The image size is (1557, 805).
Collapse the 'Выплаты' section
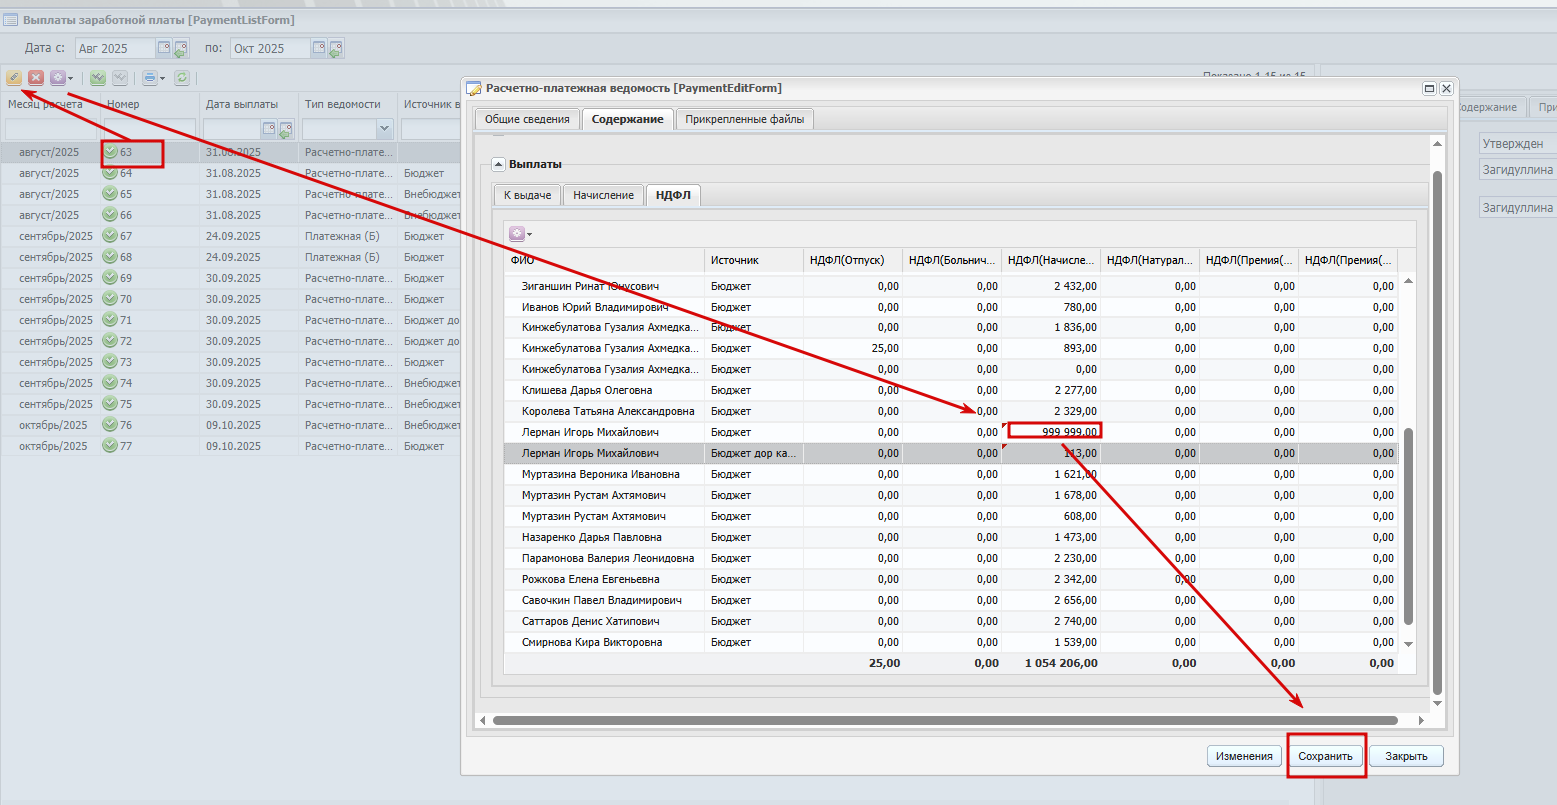[498, 164]
